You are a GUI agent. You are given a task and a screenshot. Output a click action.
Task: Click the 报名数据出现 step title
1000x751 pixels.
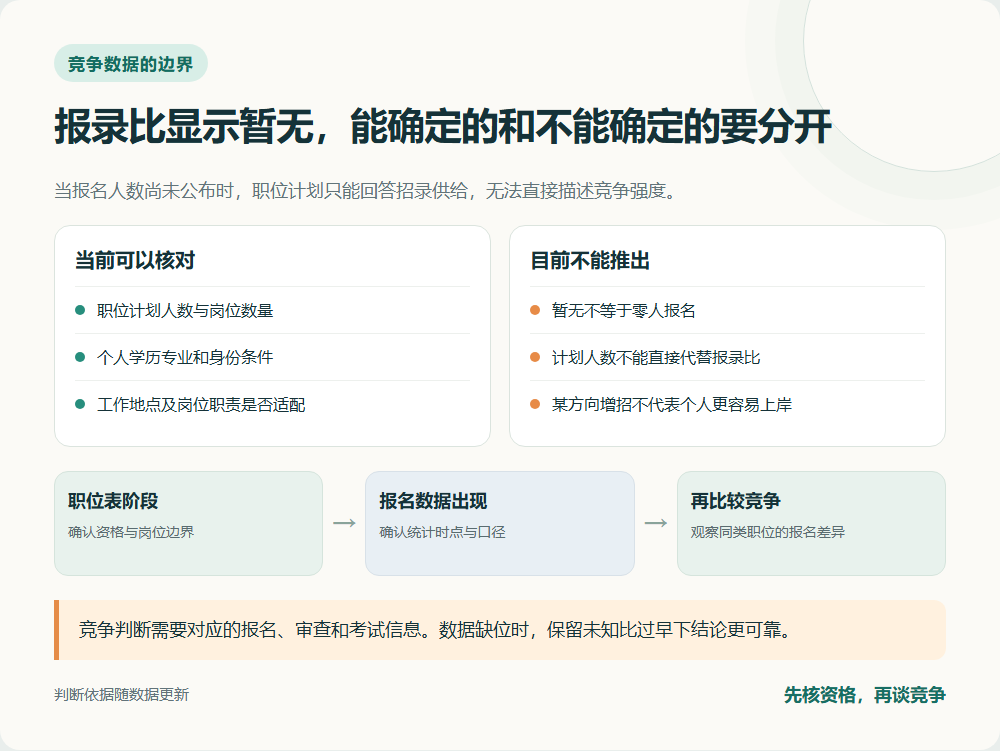pos(433,501)
